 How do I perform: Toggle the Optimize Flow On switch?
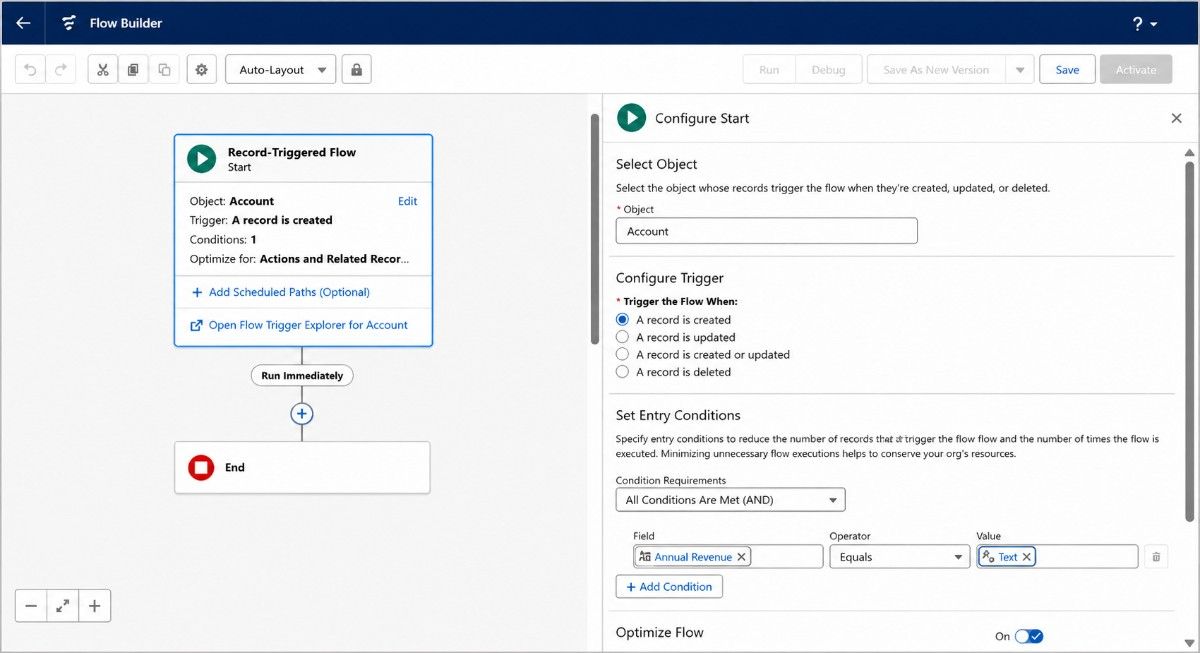pos(1029,636)
